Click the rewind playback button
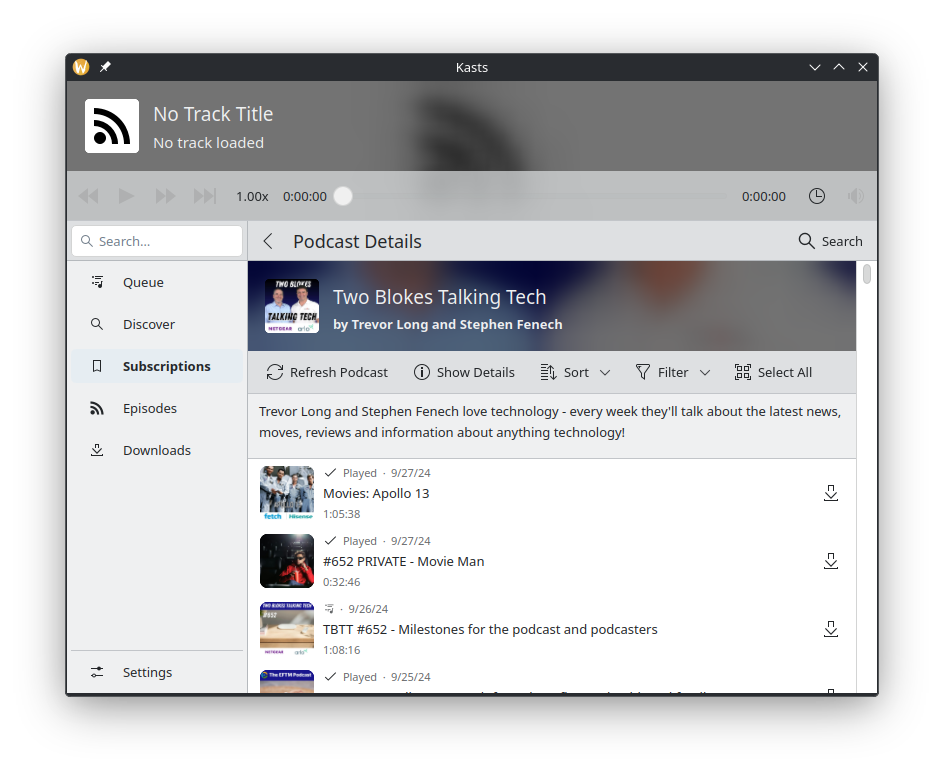 coord(88,196)
